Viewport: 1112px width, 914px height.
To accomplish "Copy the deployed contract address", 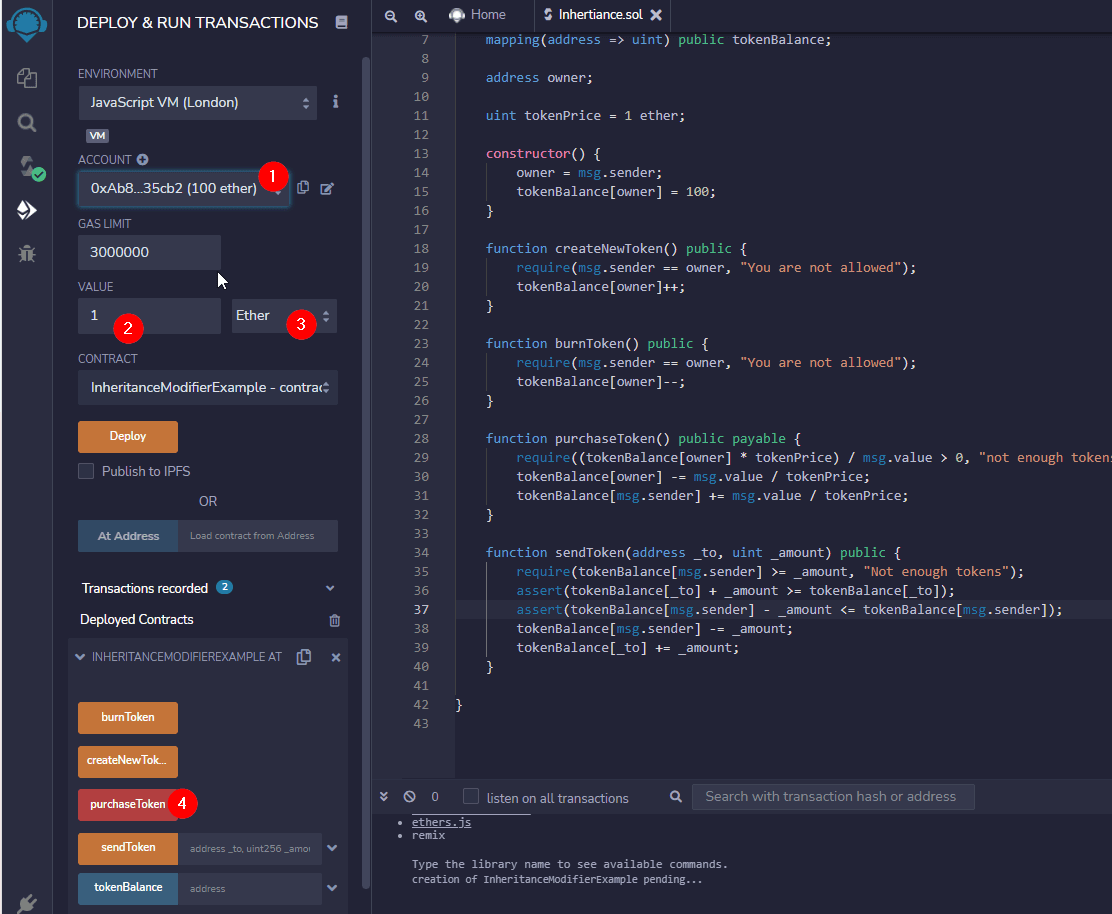I will pyautogui.click(x=304, y=657).
